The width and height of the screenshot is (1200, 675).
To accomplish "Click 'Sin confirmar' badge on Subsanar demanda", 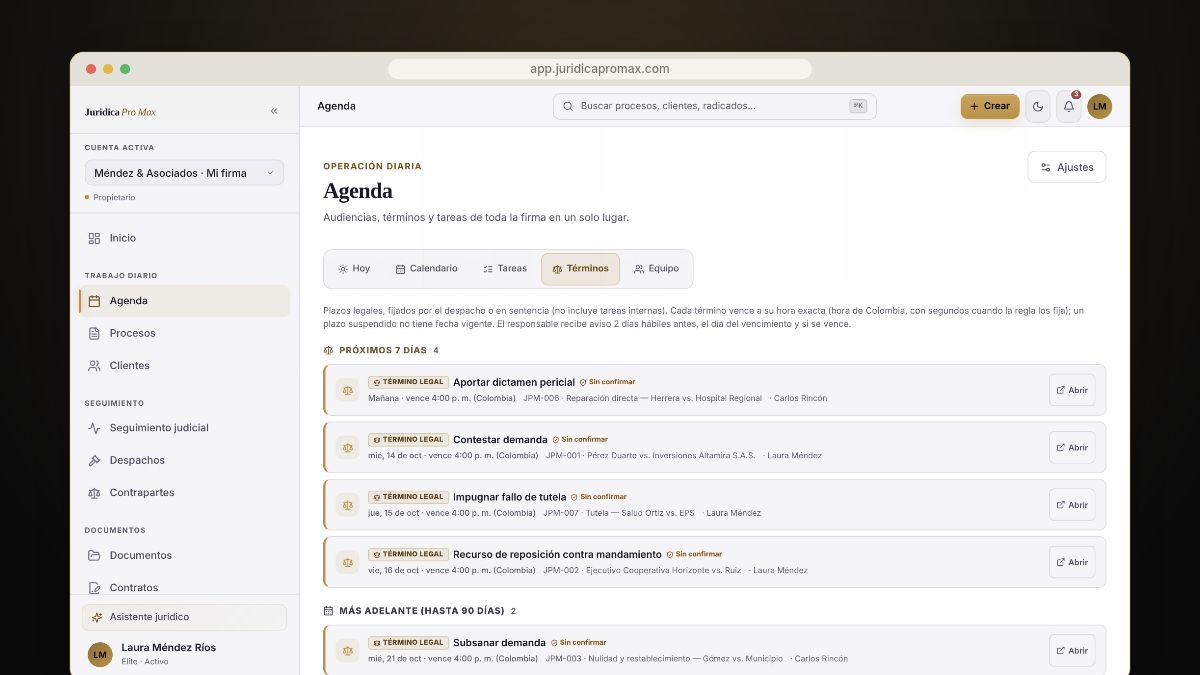I will [578, 643].
